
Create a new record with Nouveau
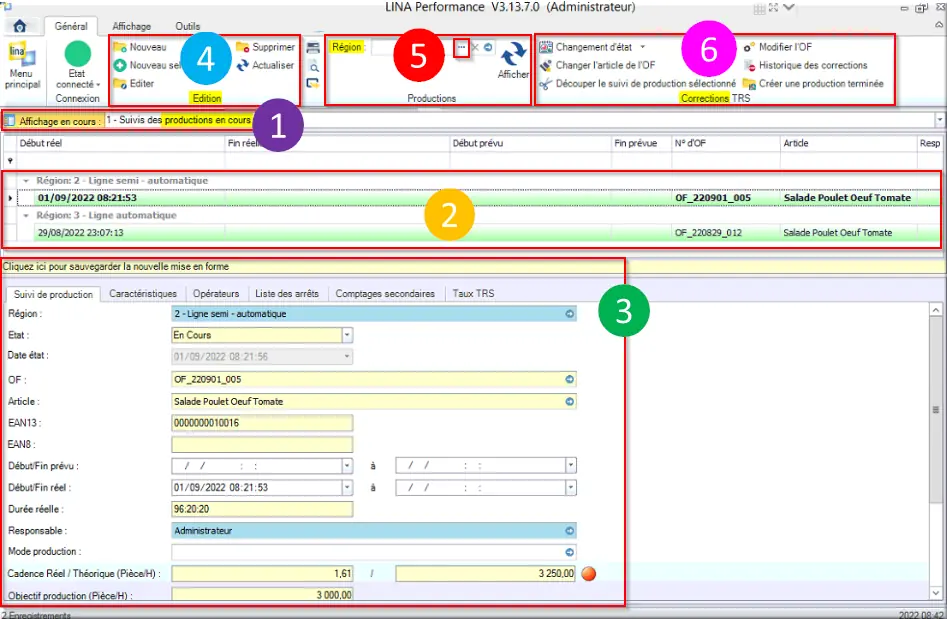(140, 47)
